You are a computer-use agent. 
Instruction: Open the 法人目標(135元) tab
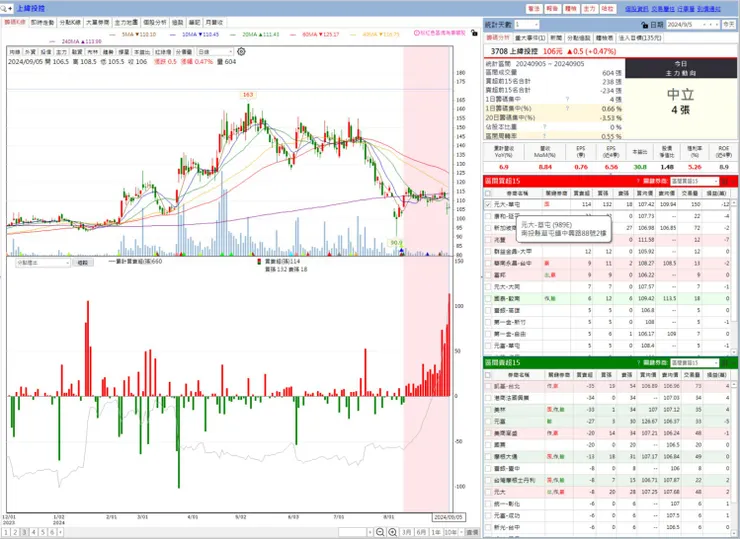click(640, 38)
